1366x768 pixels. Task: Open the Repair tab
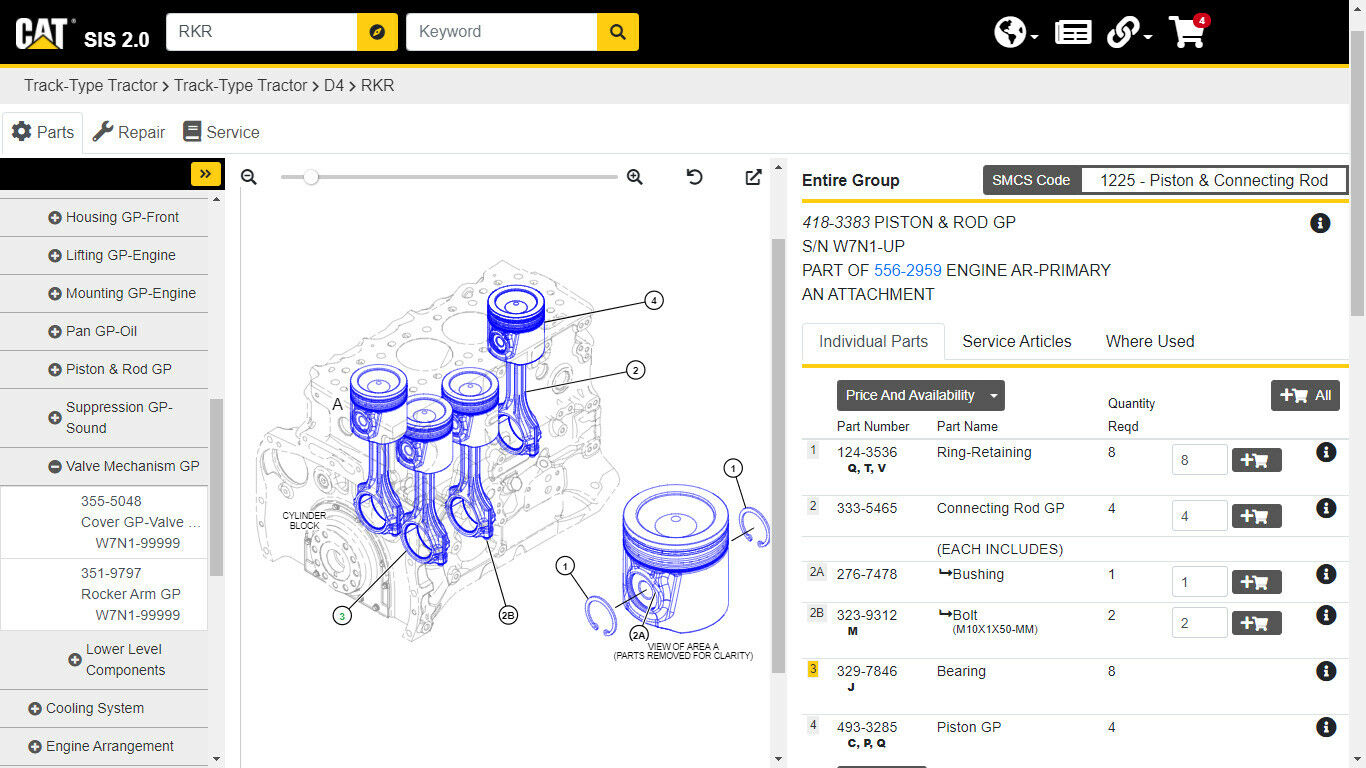click(x=129, y=132)
